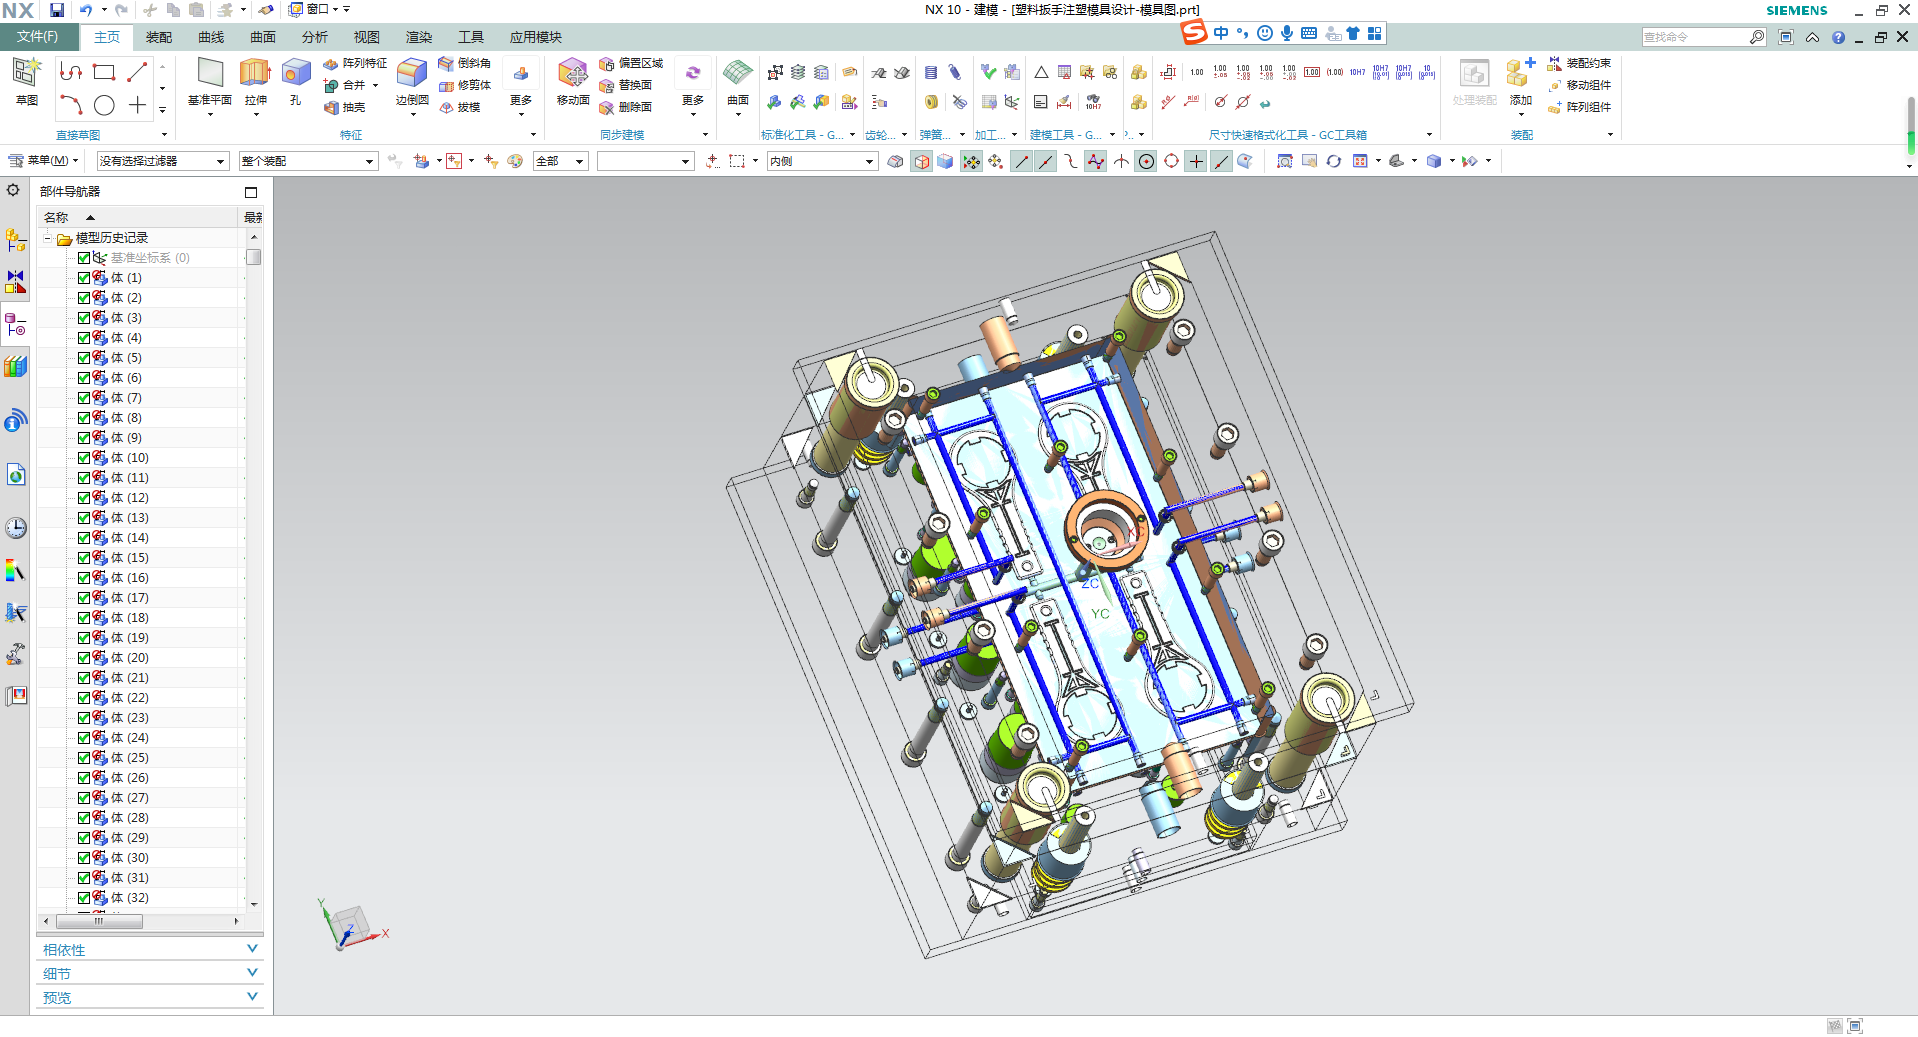Click the 更多 button in 特征 group
The width and height of the screenshot is (1918, 1037).
pyautogui.click(x=521, y=86)
